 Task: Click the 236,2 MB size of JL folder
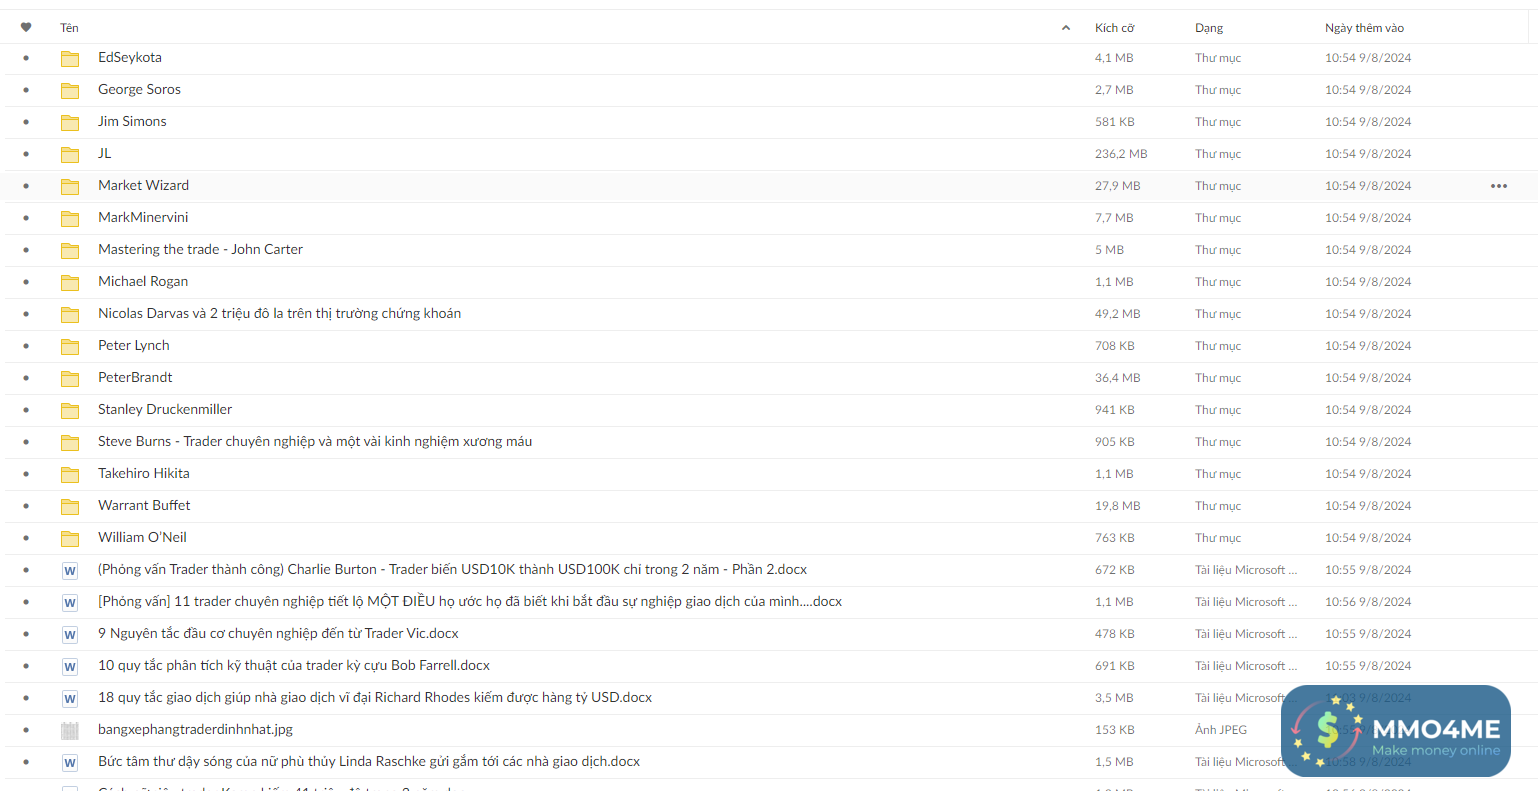[x=1121, y=154]
